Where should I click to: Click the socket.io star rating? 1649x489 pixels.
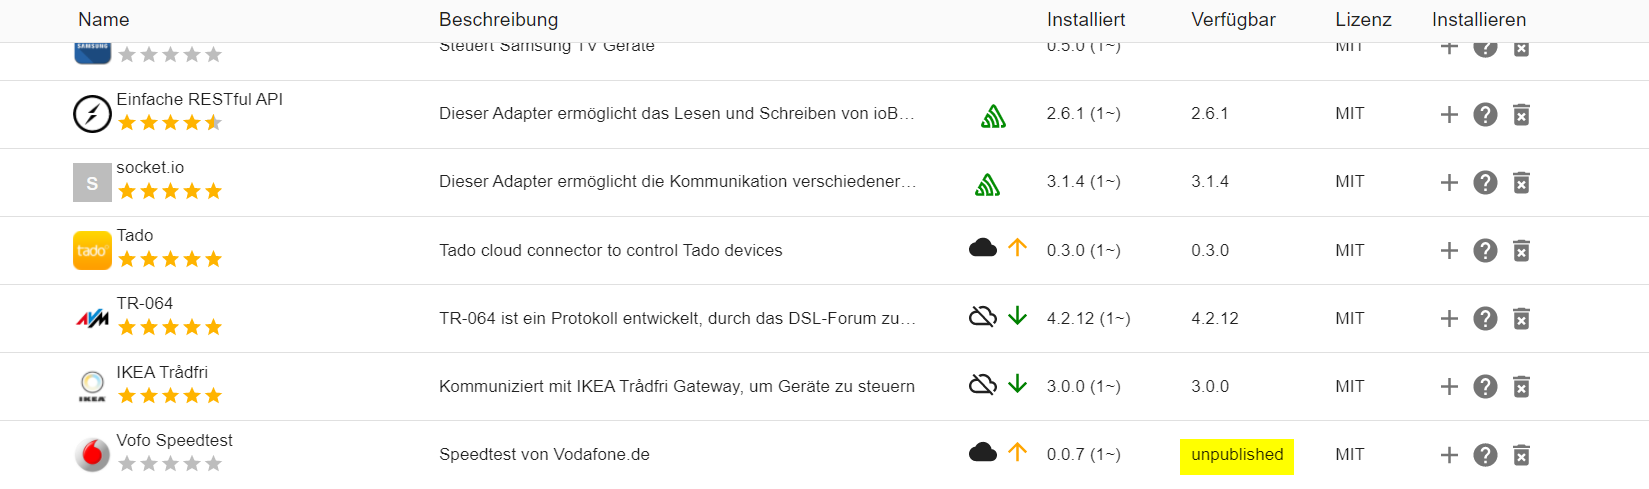(x=170, y=191)
